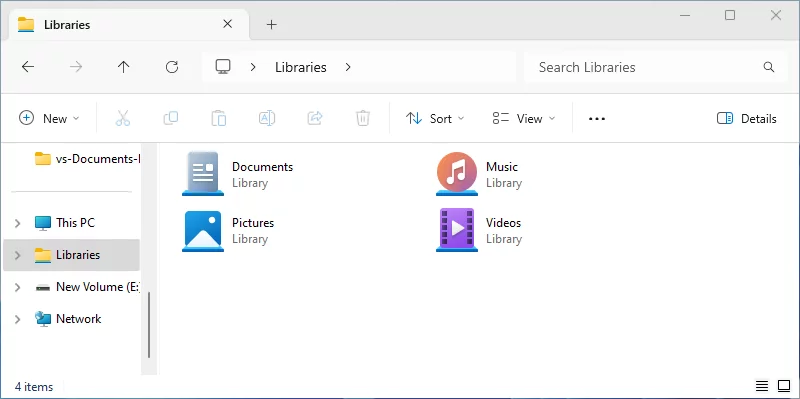
Task: Close the Libraries tab
Action: 228,24
